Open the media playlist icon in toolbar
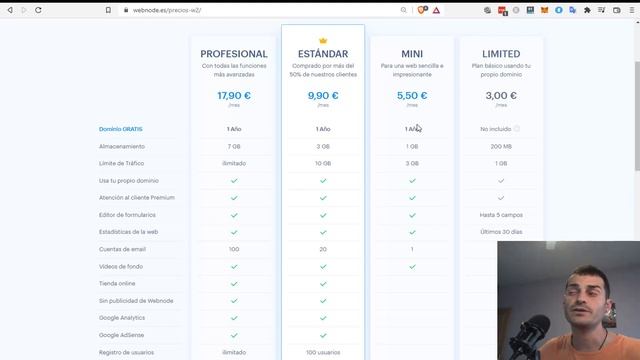640x360 pixels. pyautogui.click(x=602, y=10)
